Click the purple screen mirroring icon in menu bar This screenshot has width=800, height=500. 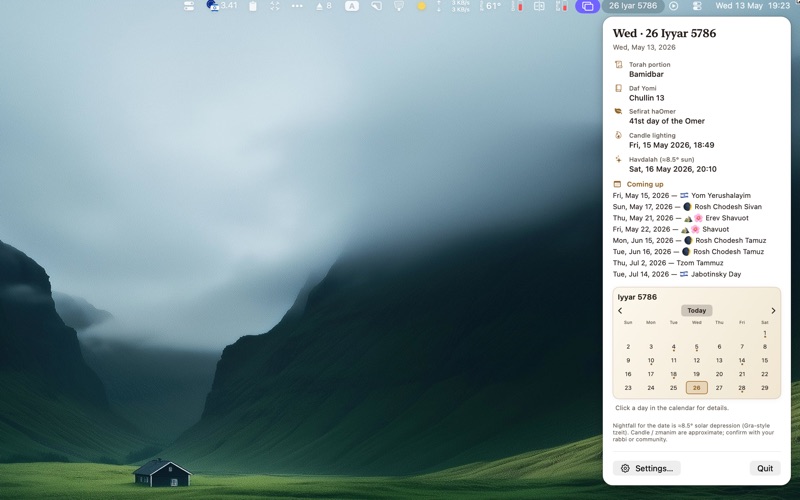[587, 6]
